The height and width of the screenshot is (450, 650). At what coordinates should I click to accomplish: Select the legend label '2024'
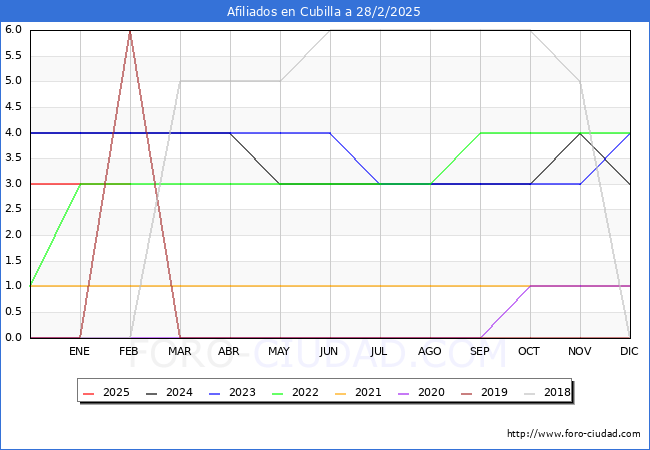pos(179,392)
